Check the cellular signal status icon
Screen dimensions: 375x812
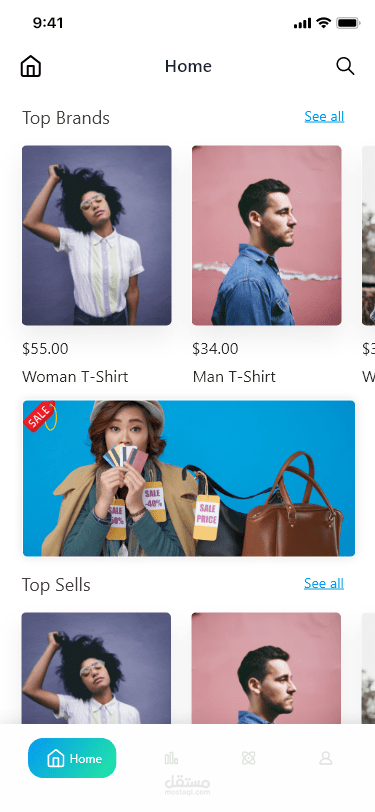point(302,23)
